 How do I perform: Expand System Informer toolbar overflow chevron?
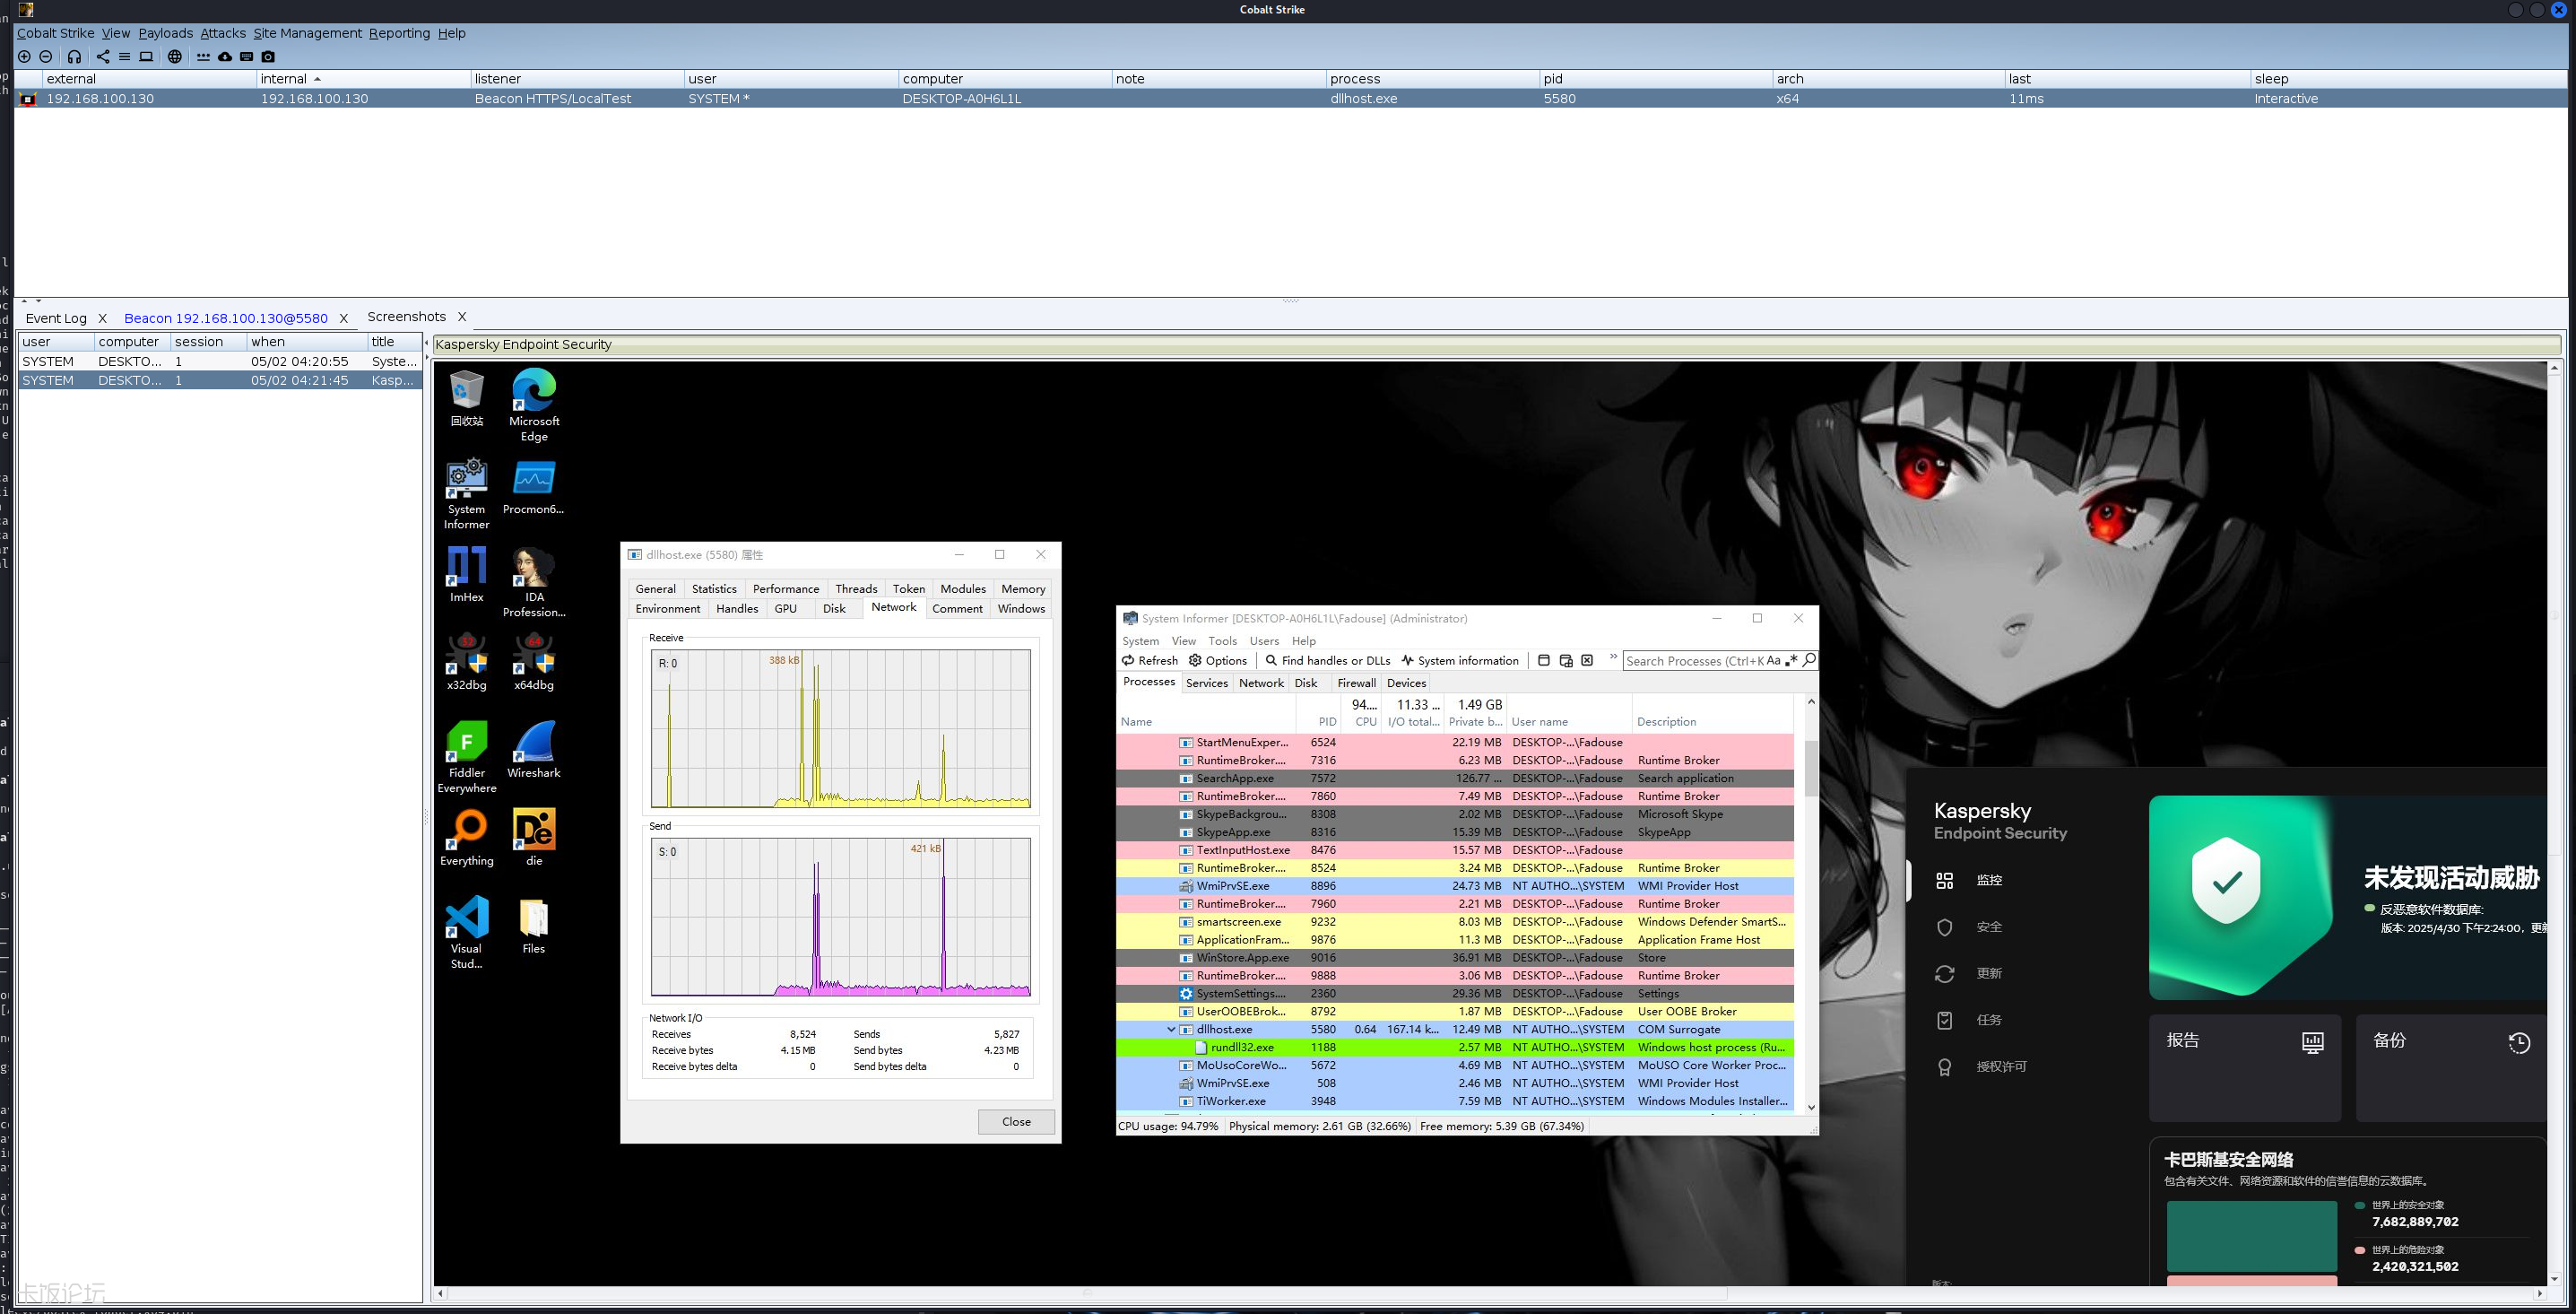(1613, 658)
